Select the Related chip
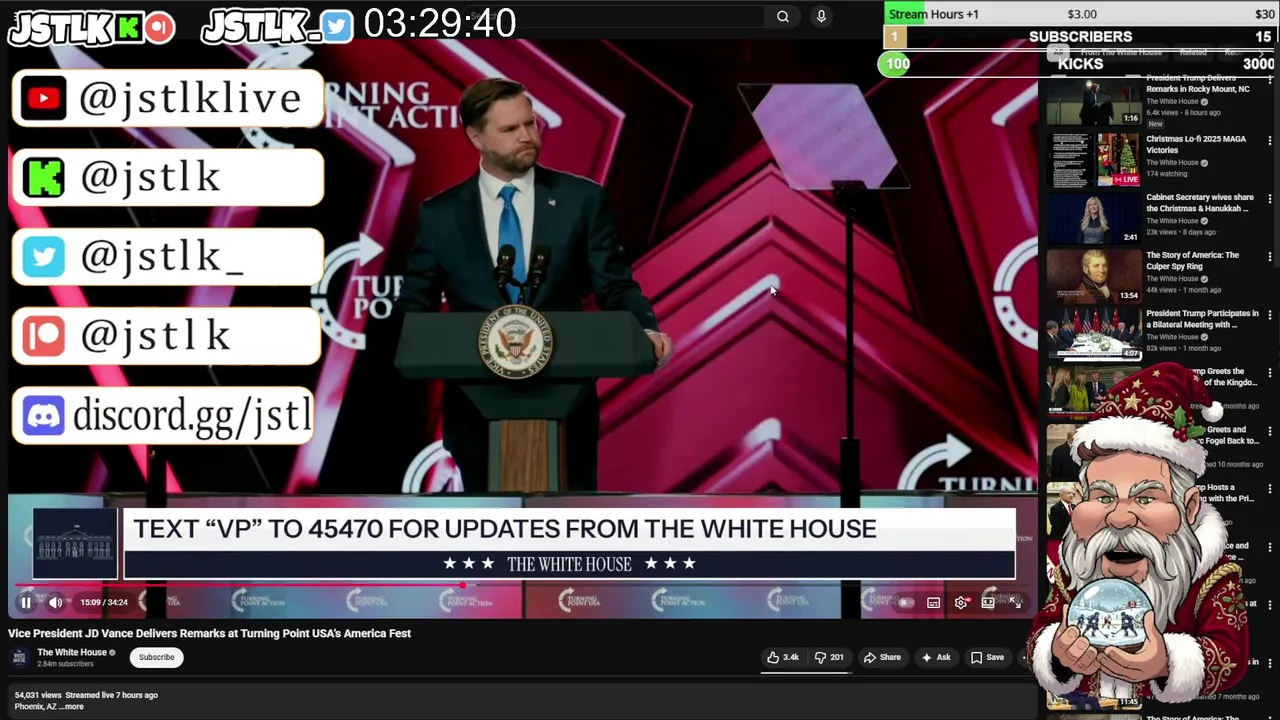This screenshot has height=720, width=1280. [1193, 52]
